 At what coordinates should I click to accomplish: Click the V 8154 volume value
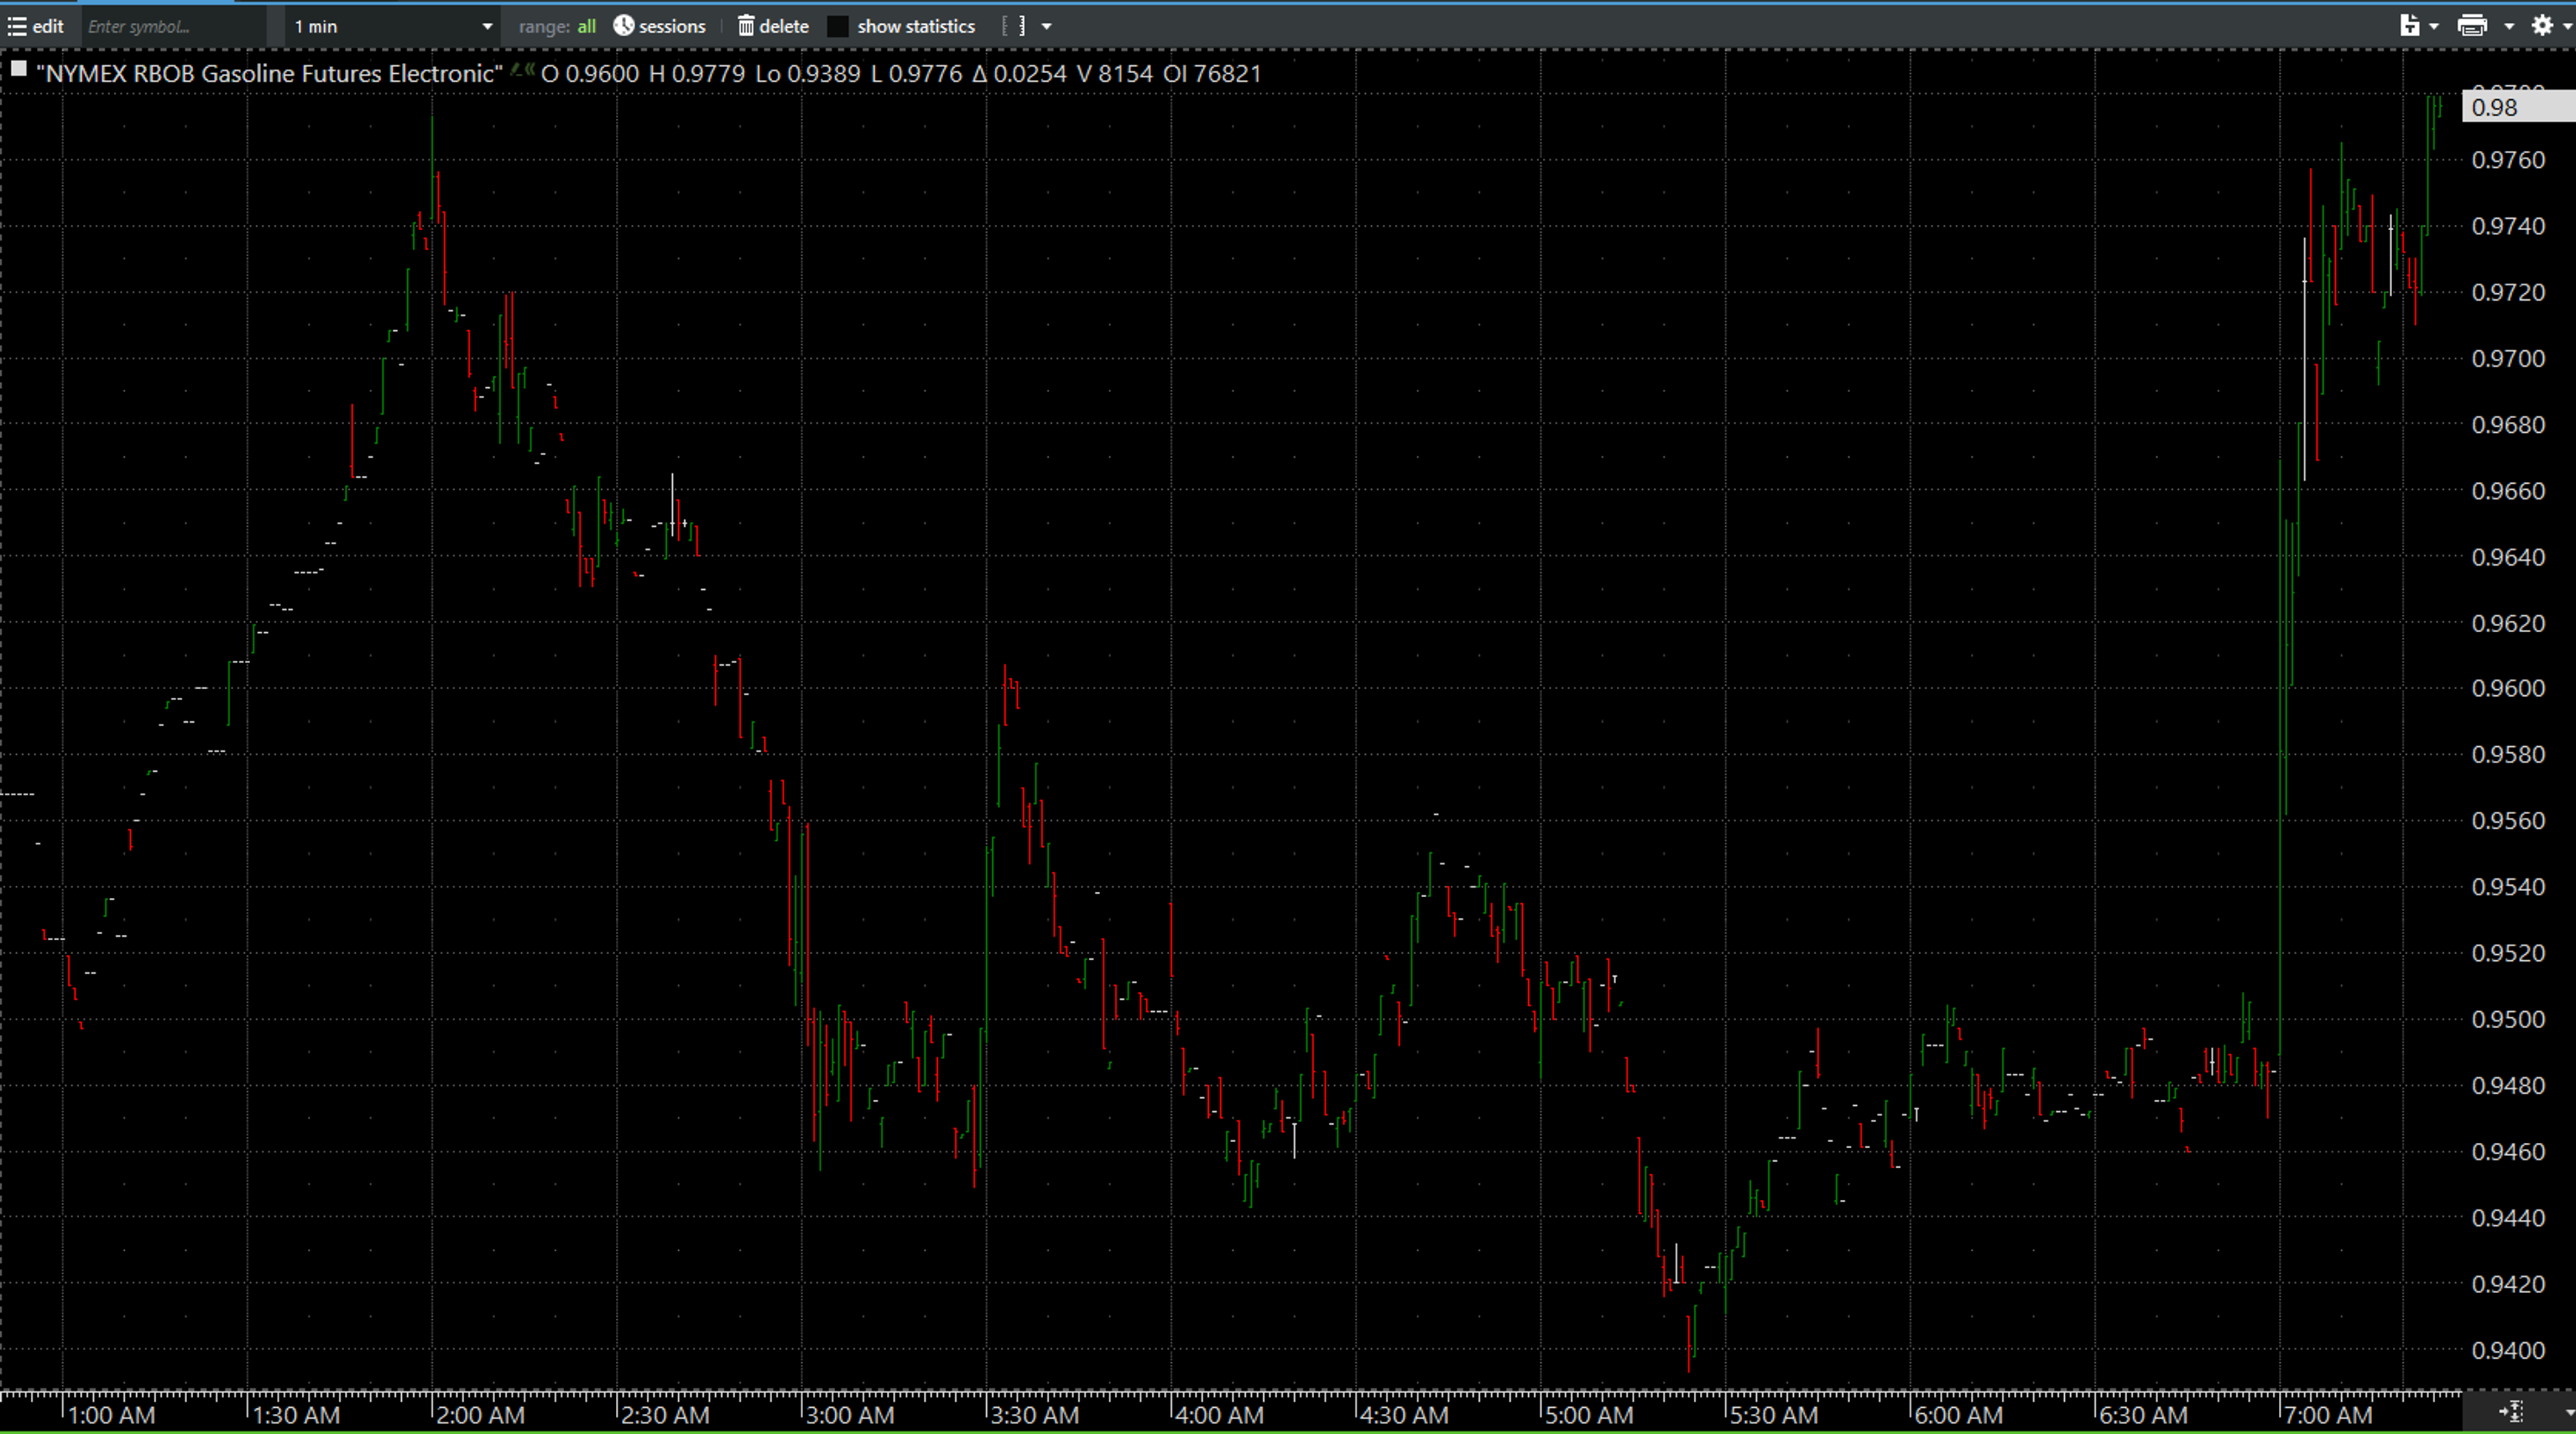tap(1114, 74)
